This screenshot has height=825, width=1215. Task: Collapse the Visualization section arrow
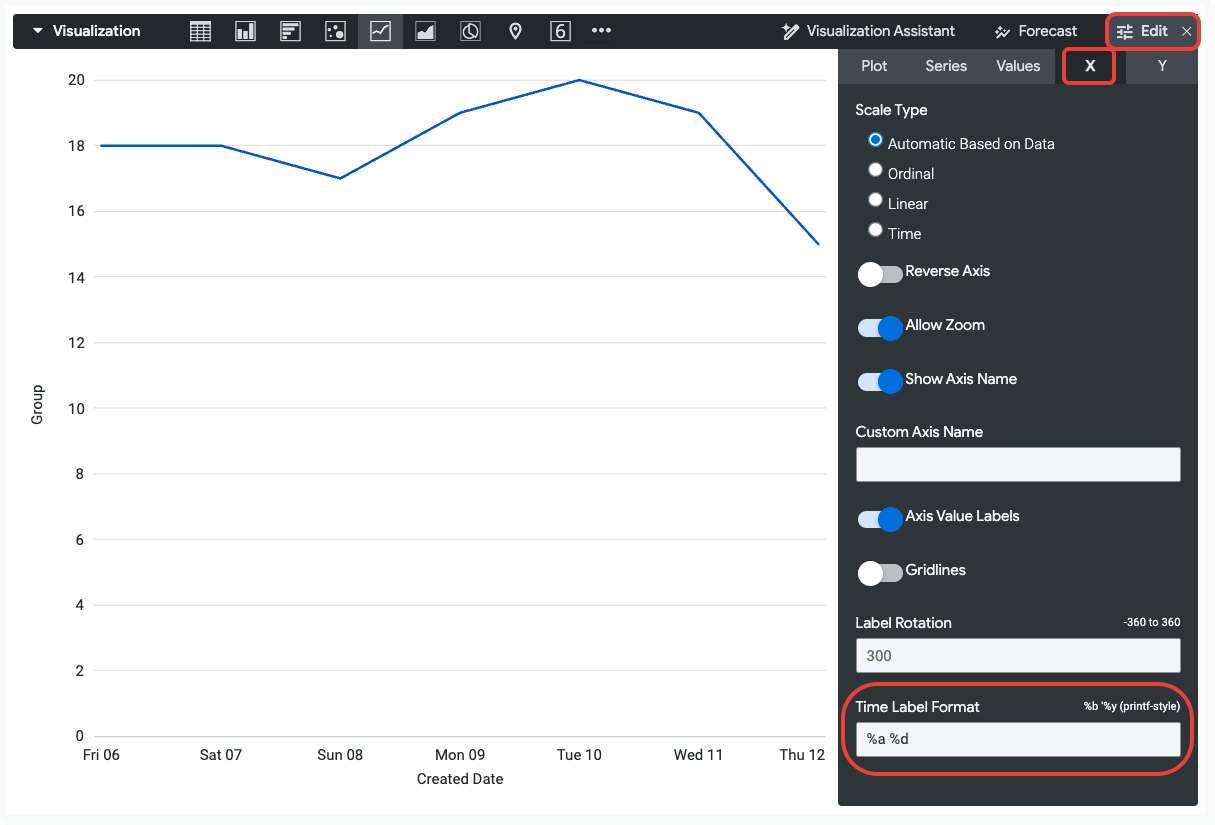pyautogui.click(x=38, y=31)
